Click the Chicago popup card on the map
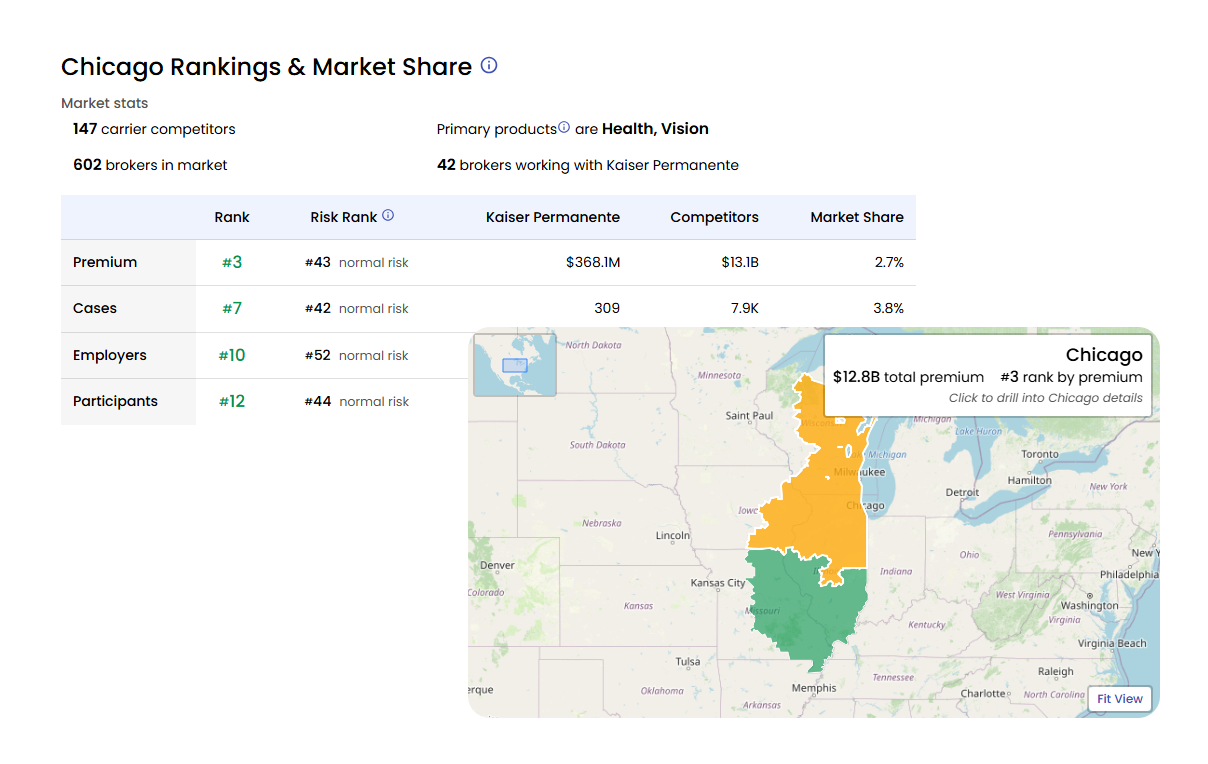This screenshot has height=764, width=1208. pos(988,372)
